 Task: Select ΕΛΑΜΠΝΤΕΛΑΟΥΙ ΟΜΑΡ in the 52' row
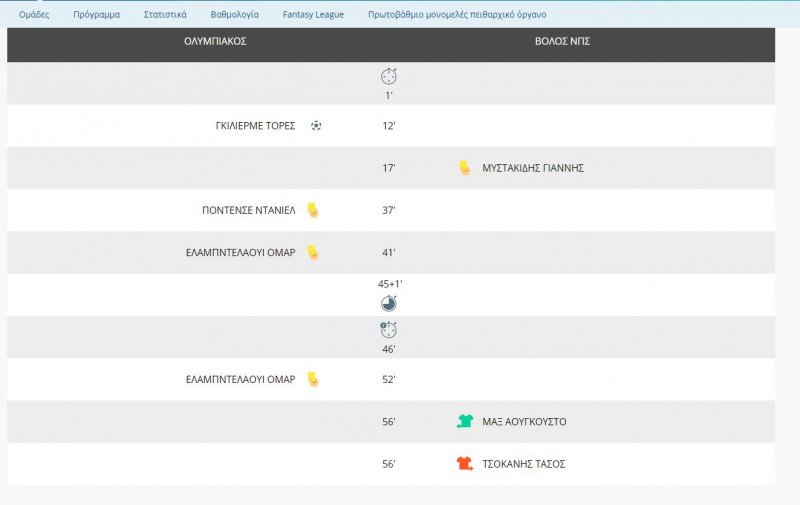[241, 380]
